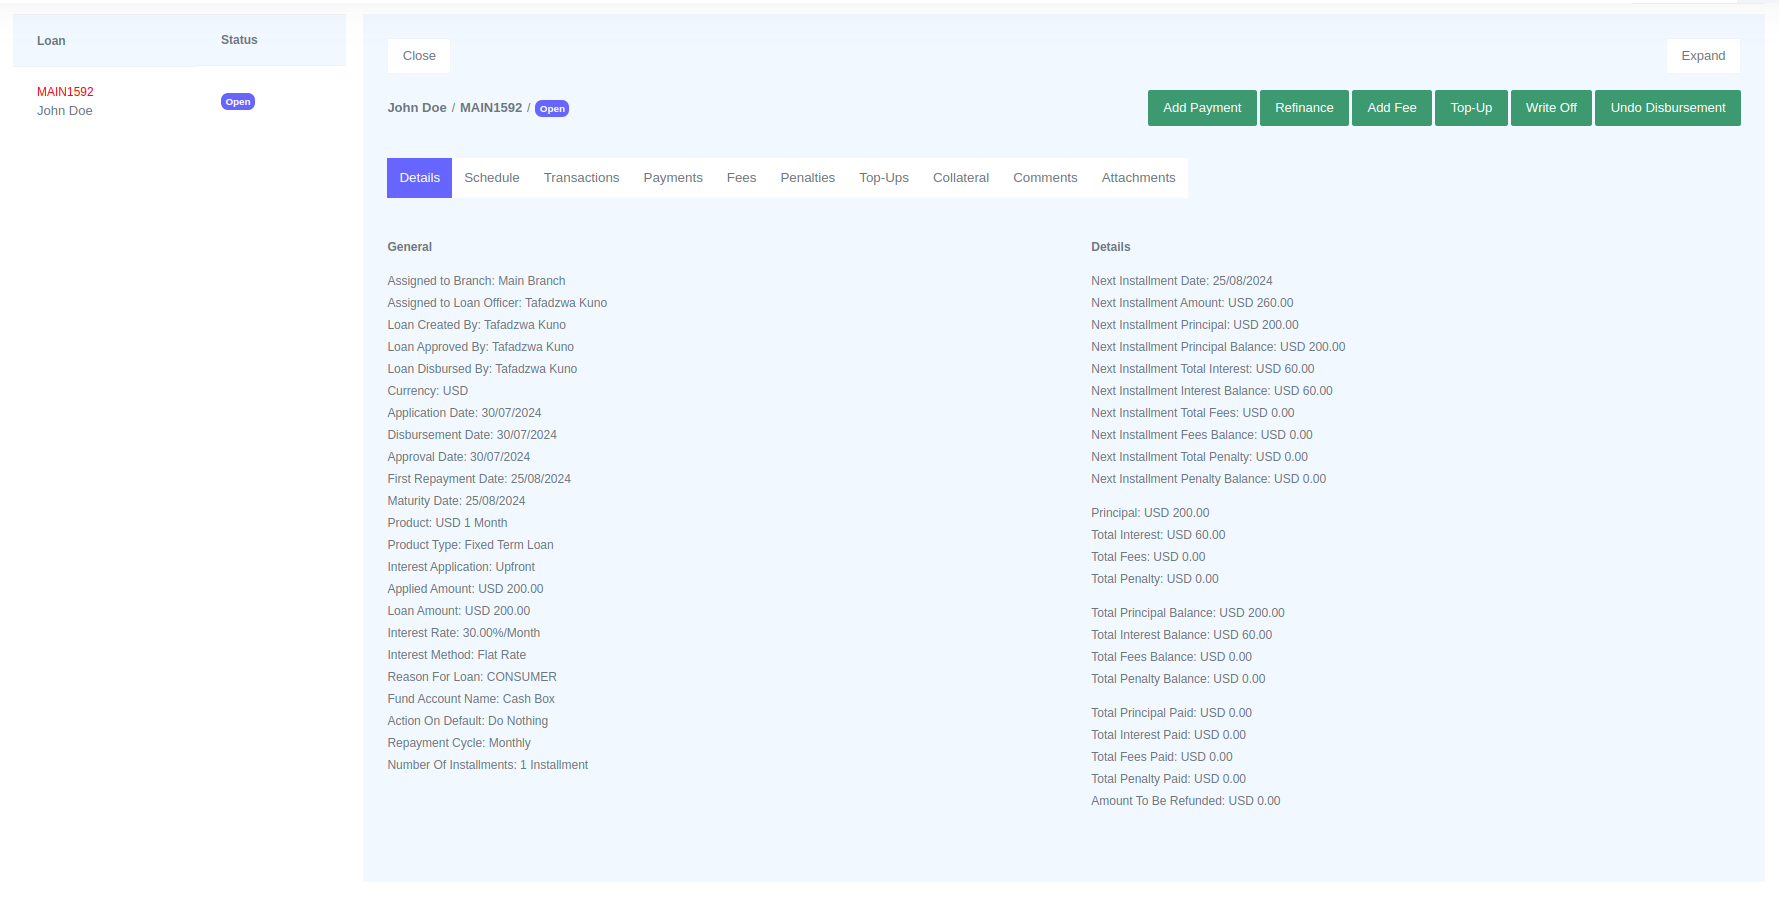This screenshot has width=1779, height=899.
Task: Select the Details tab
Action: coord(419,178)
